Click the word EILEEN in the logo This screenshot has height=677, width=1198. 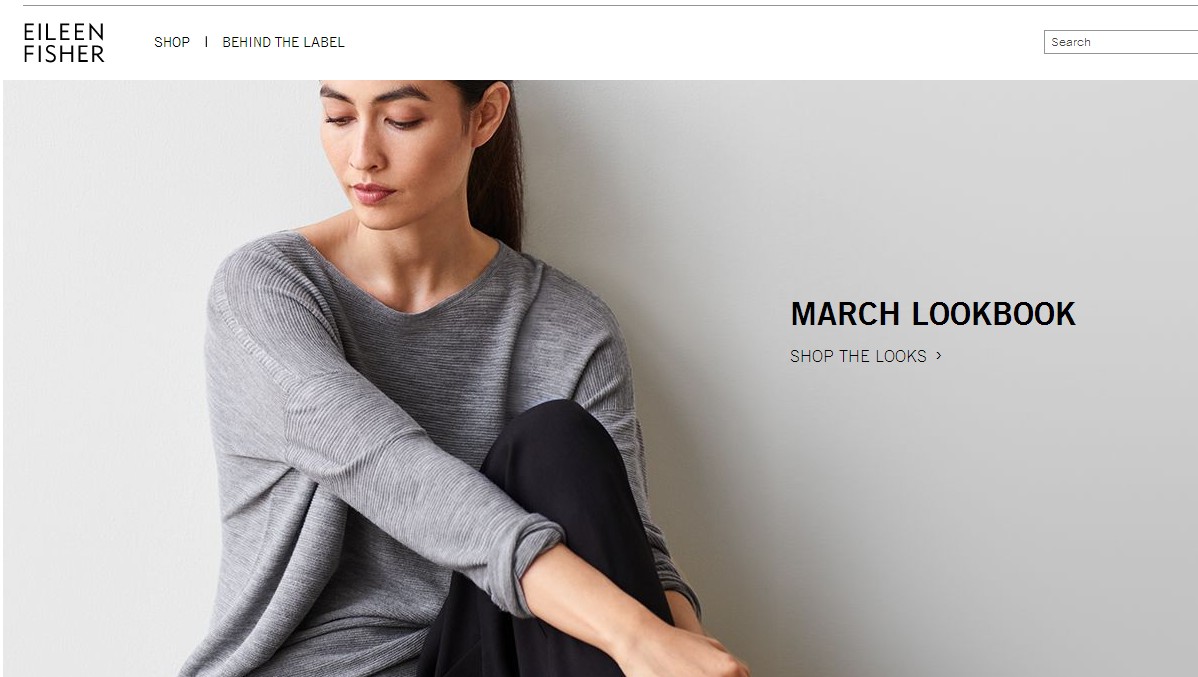click(x=64, y=31)
